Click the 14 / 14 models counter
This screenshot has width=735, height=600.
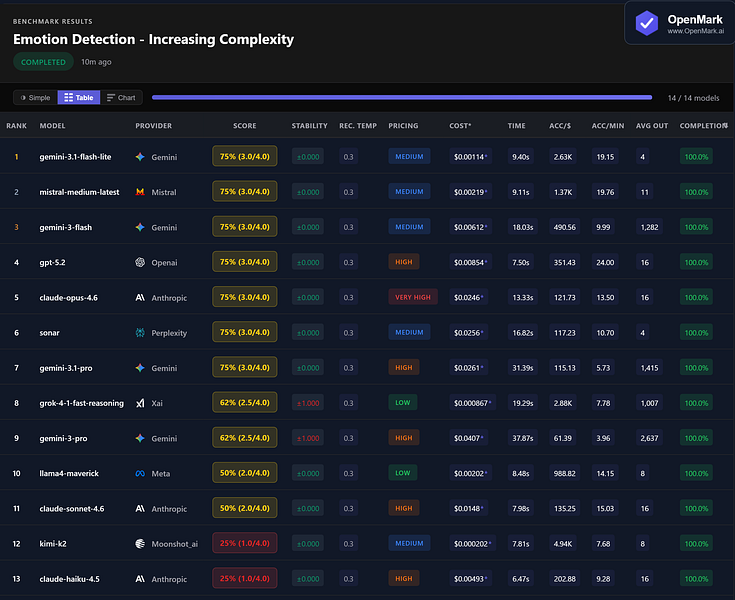coord(693,98)
